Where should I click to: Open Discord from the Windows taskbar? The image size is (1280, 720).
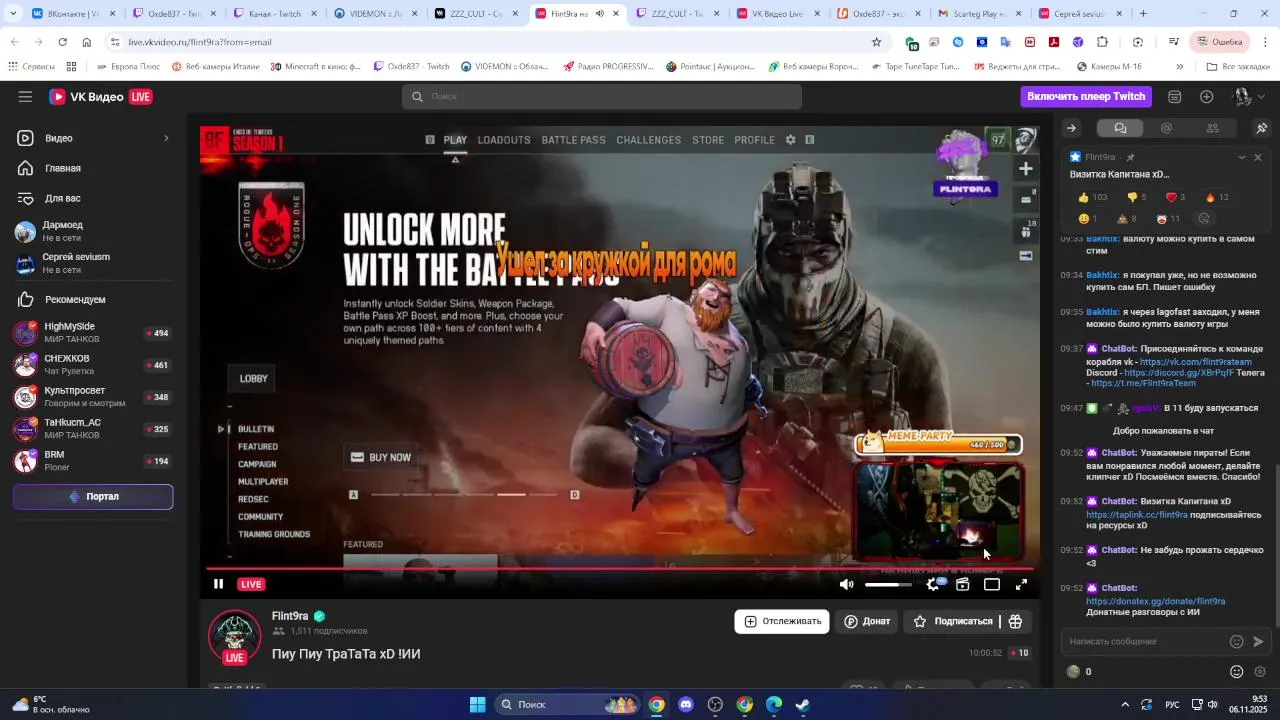[x=685, y=704]
